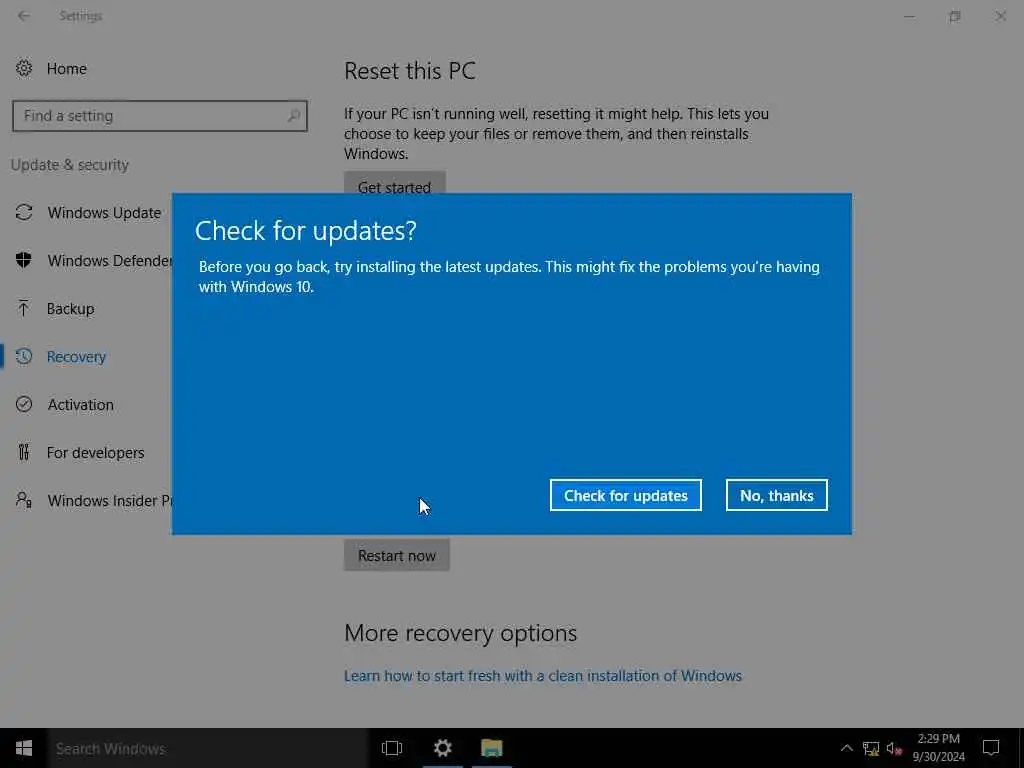The height and width of the screenshot is (768, 1024).
Task: Show hidden system tray icons
Action: tap(846, 748)
